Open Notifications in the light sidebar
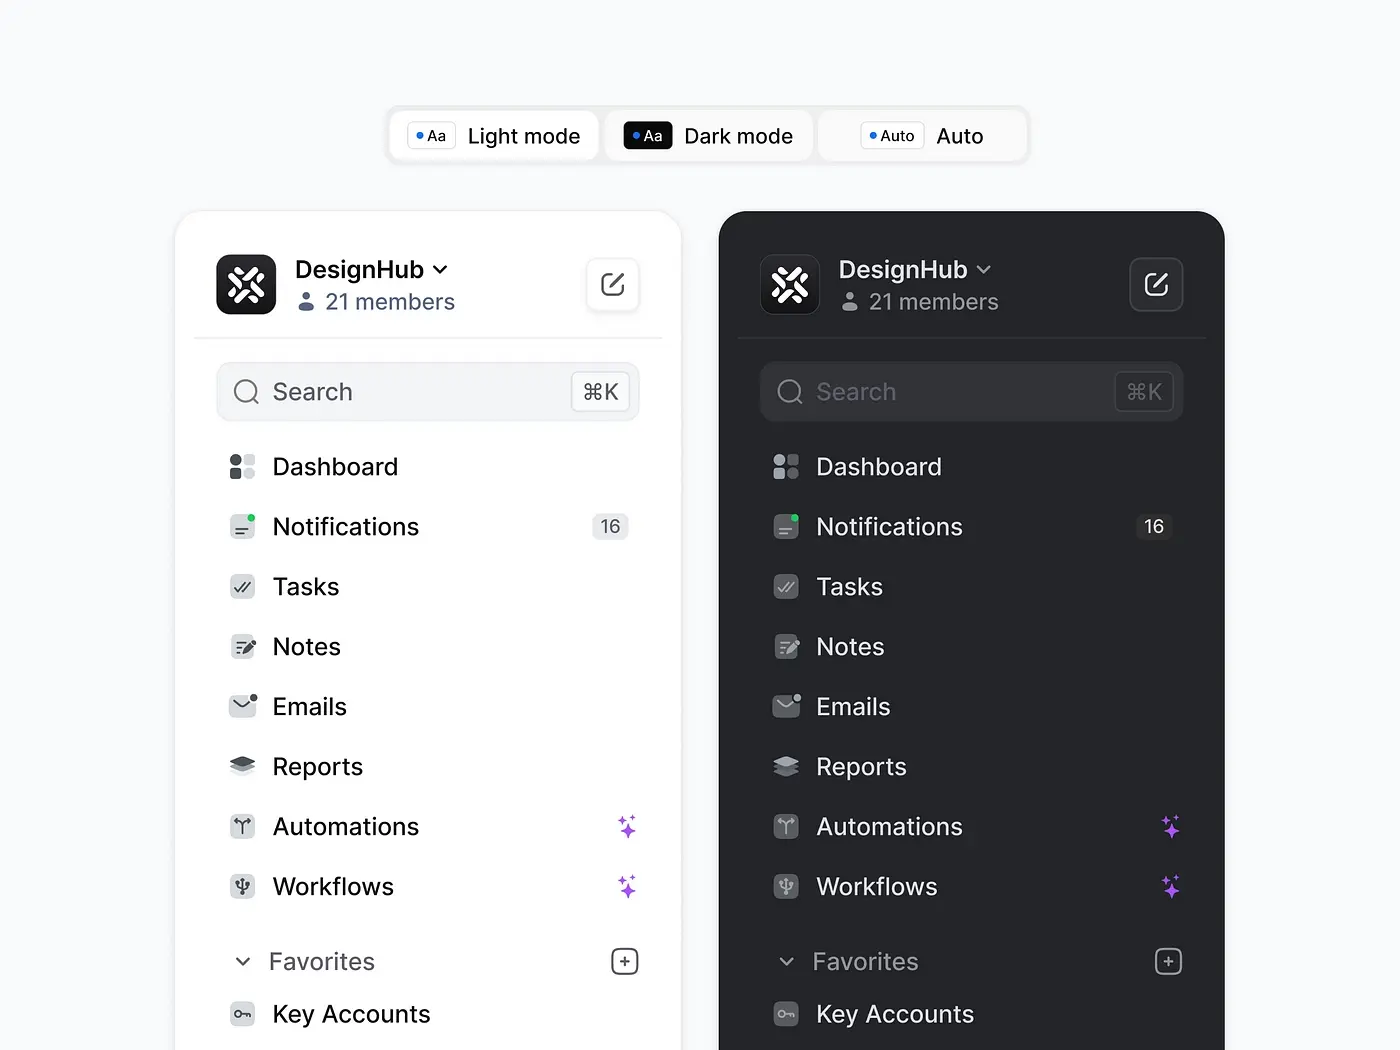Screen dimensions: 1400x1050 [x=346, y=527]
